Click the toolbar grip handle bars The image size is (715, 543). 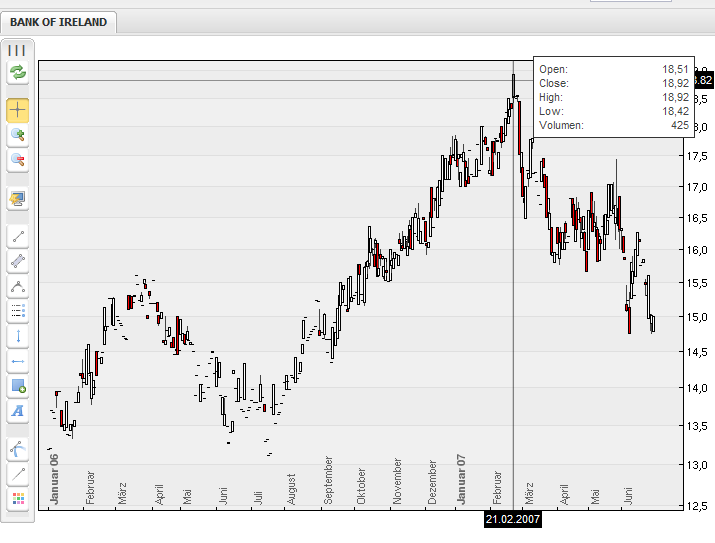coord(17,50)
